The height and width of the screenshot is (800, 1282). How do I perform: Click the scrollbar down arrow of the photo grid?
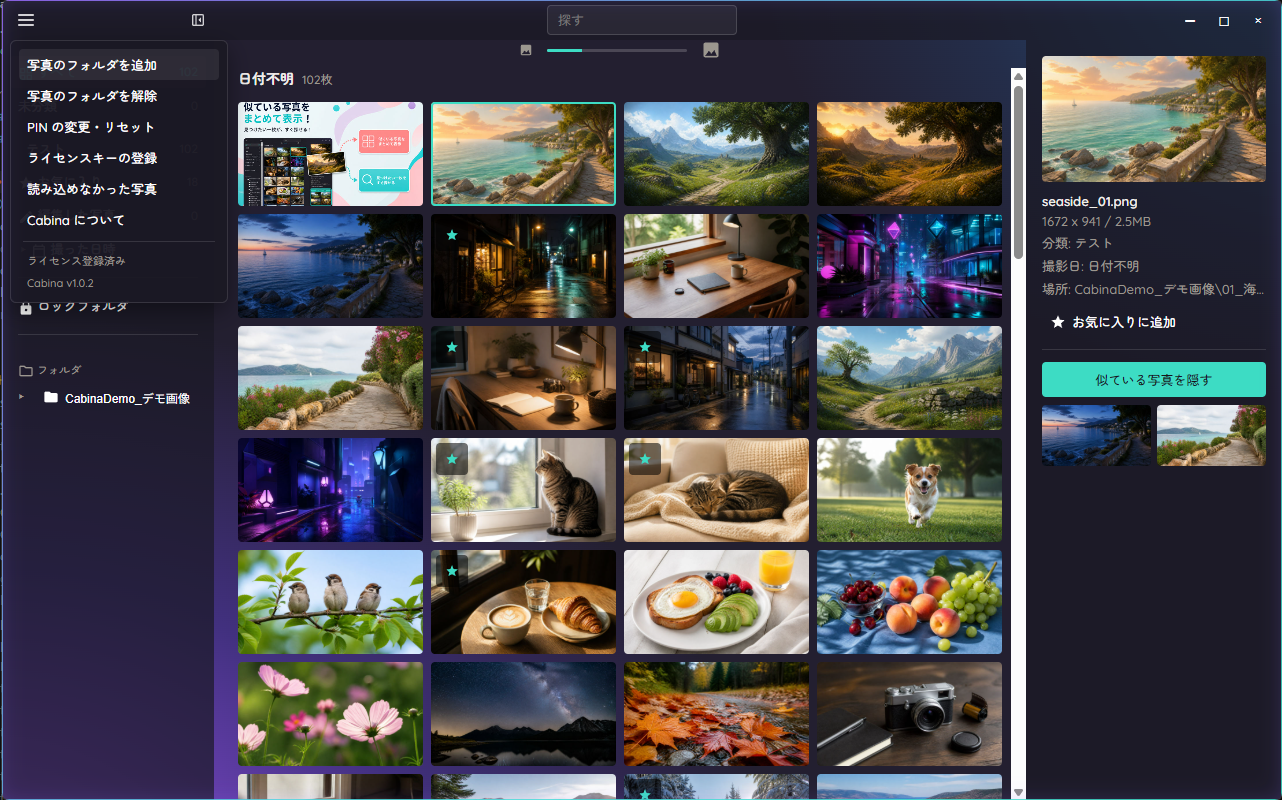1018,792
